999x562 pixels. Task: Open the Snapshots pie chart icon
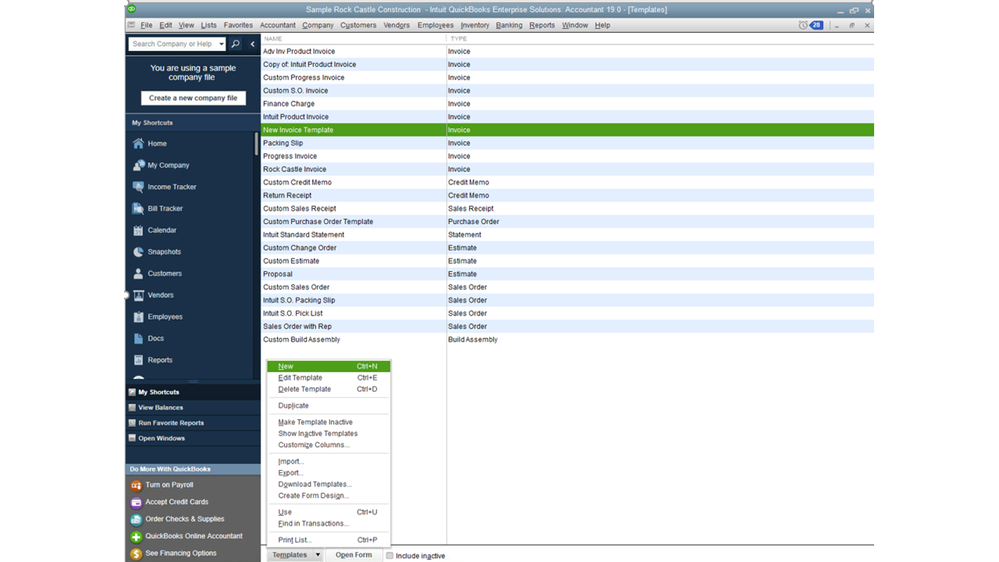(138, 252)
